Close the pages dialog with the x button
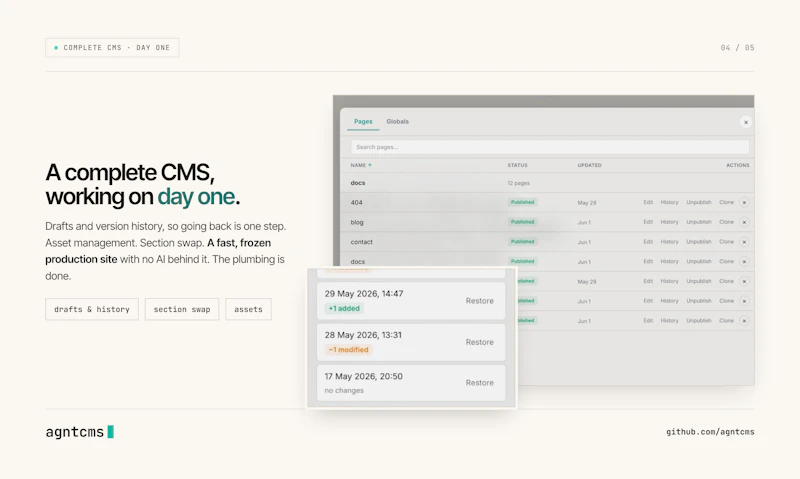This screenshot has height=479, width=800. click(745, 122)
